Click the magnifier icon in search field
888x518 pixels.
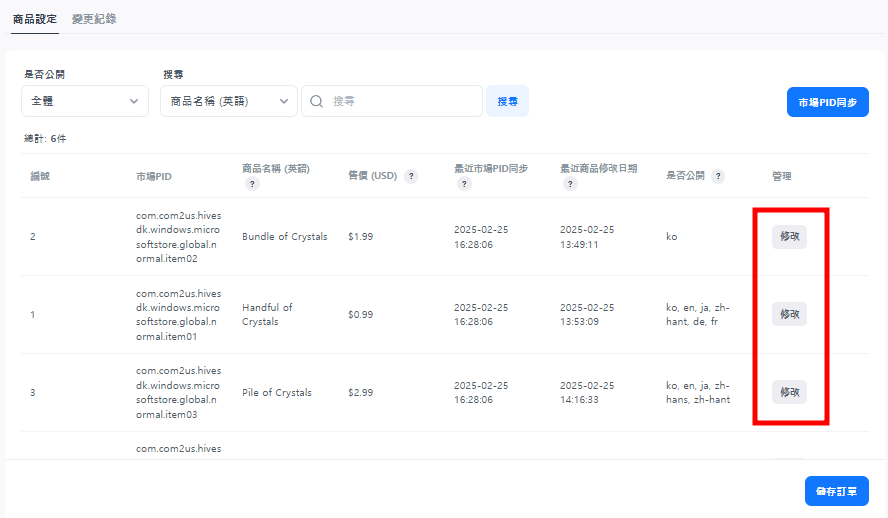click(317, 101)
